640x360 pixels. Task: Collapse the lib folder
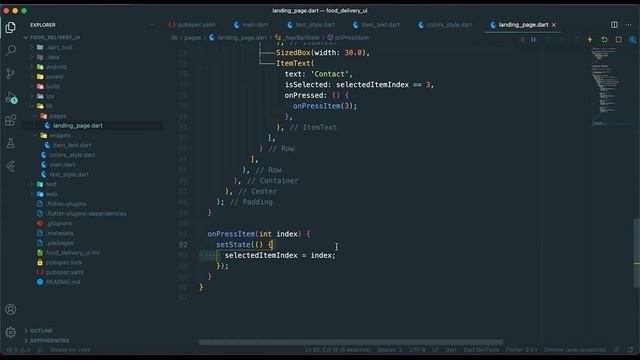49,106
